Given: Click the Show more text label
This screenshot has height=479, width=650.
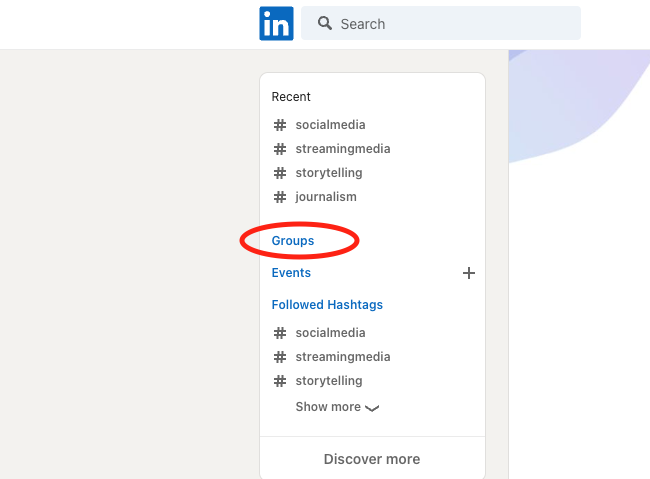Looking at the screenshot, I should 328,407.
